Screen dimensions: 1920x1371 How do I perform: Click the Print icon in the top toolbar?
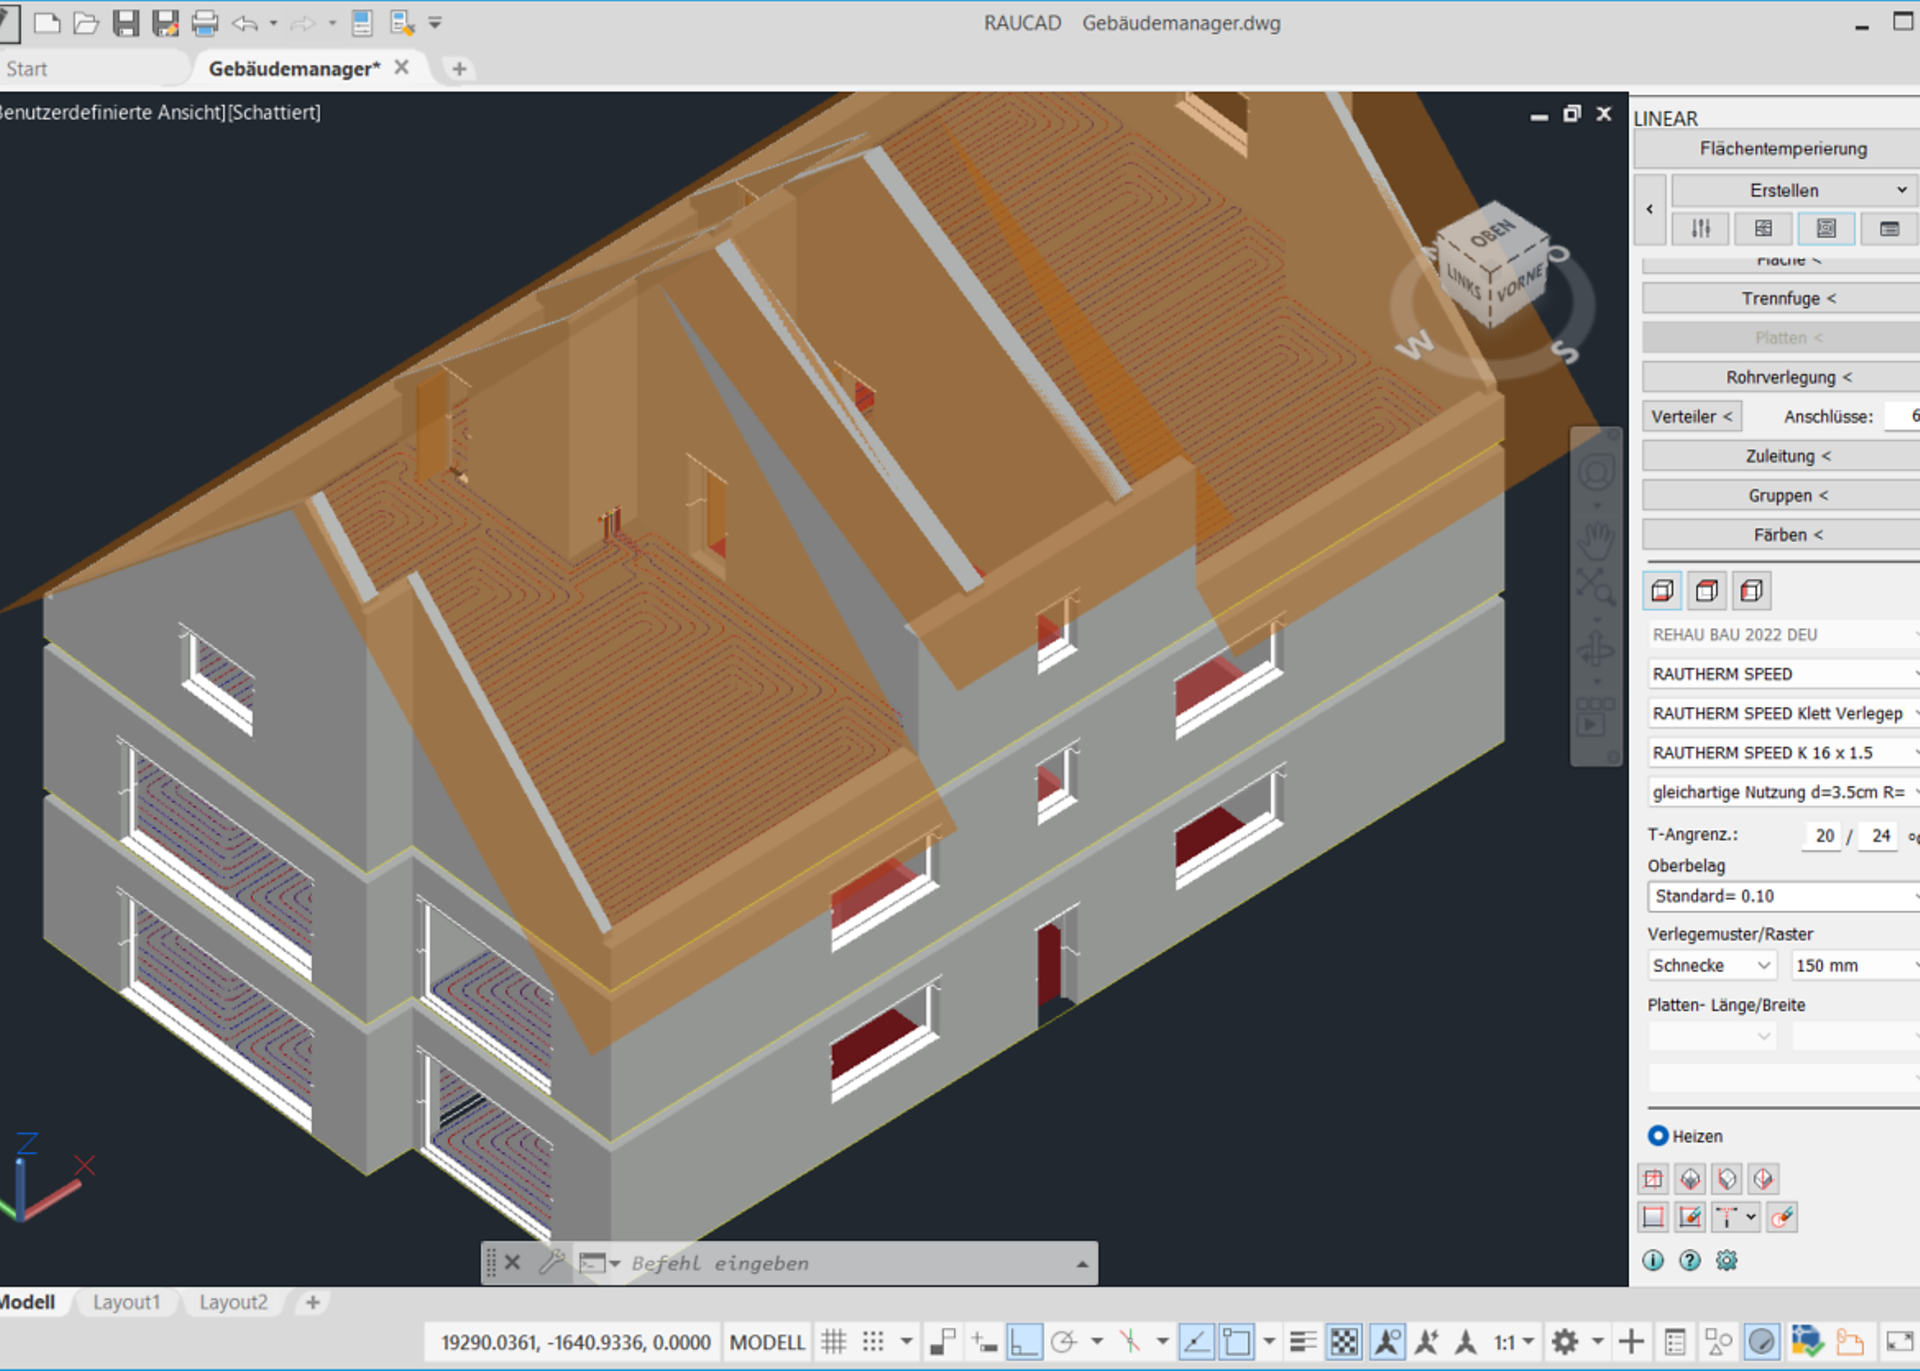point(207,22)
